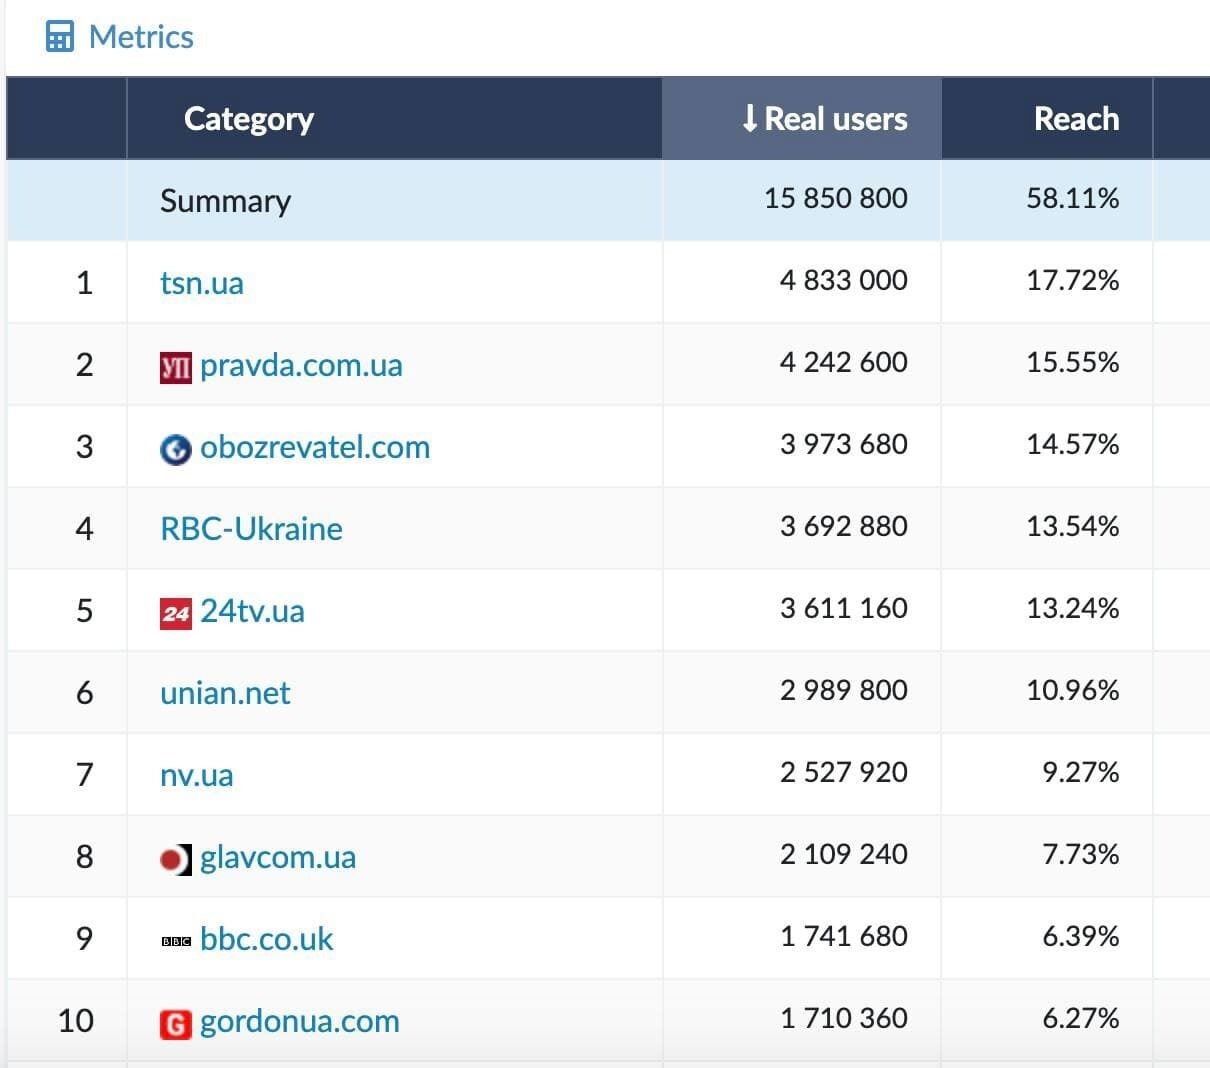Sort table by Real users column
This screenshot has width=1210, height=1068.
tap(835, 119)
